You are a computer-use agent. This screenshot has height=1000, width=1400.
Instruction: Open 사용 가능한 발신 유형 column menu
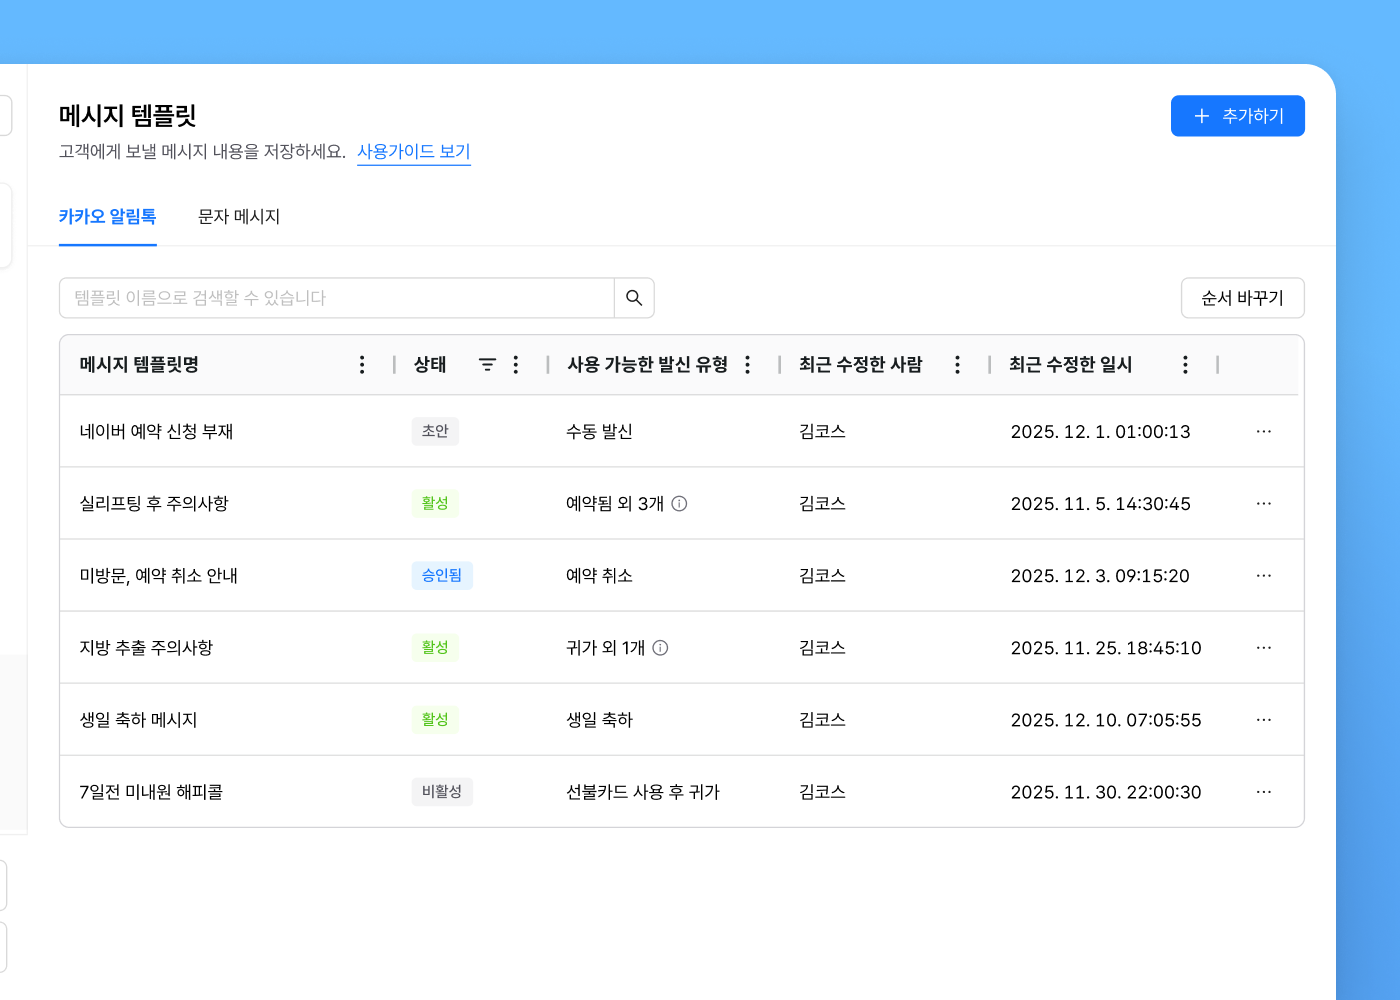tap(747, 365)
